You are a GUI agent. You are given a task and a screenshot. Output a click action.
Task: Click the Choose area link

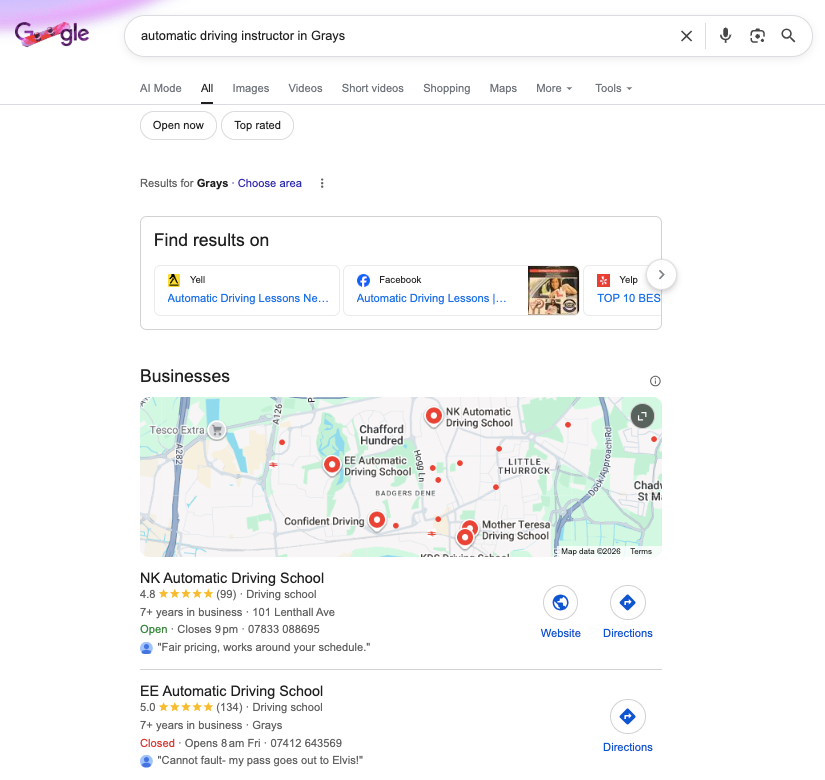click(269, 183)
